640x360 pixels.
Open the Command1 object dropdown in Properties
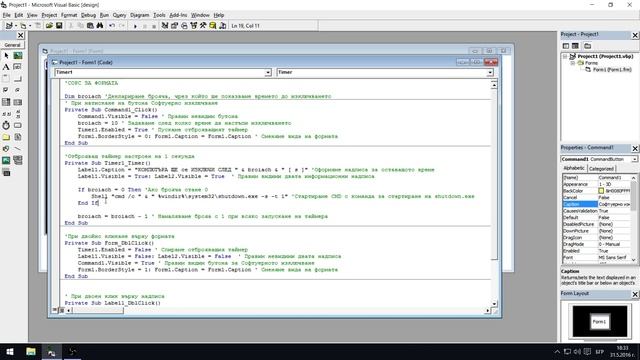[x=635, y=159]
